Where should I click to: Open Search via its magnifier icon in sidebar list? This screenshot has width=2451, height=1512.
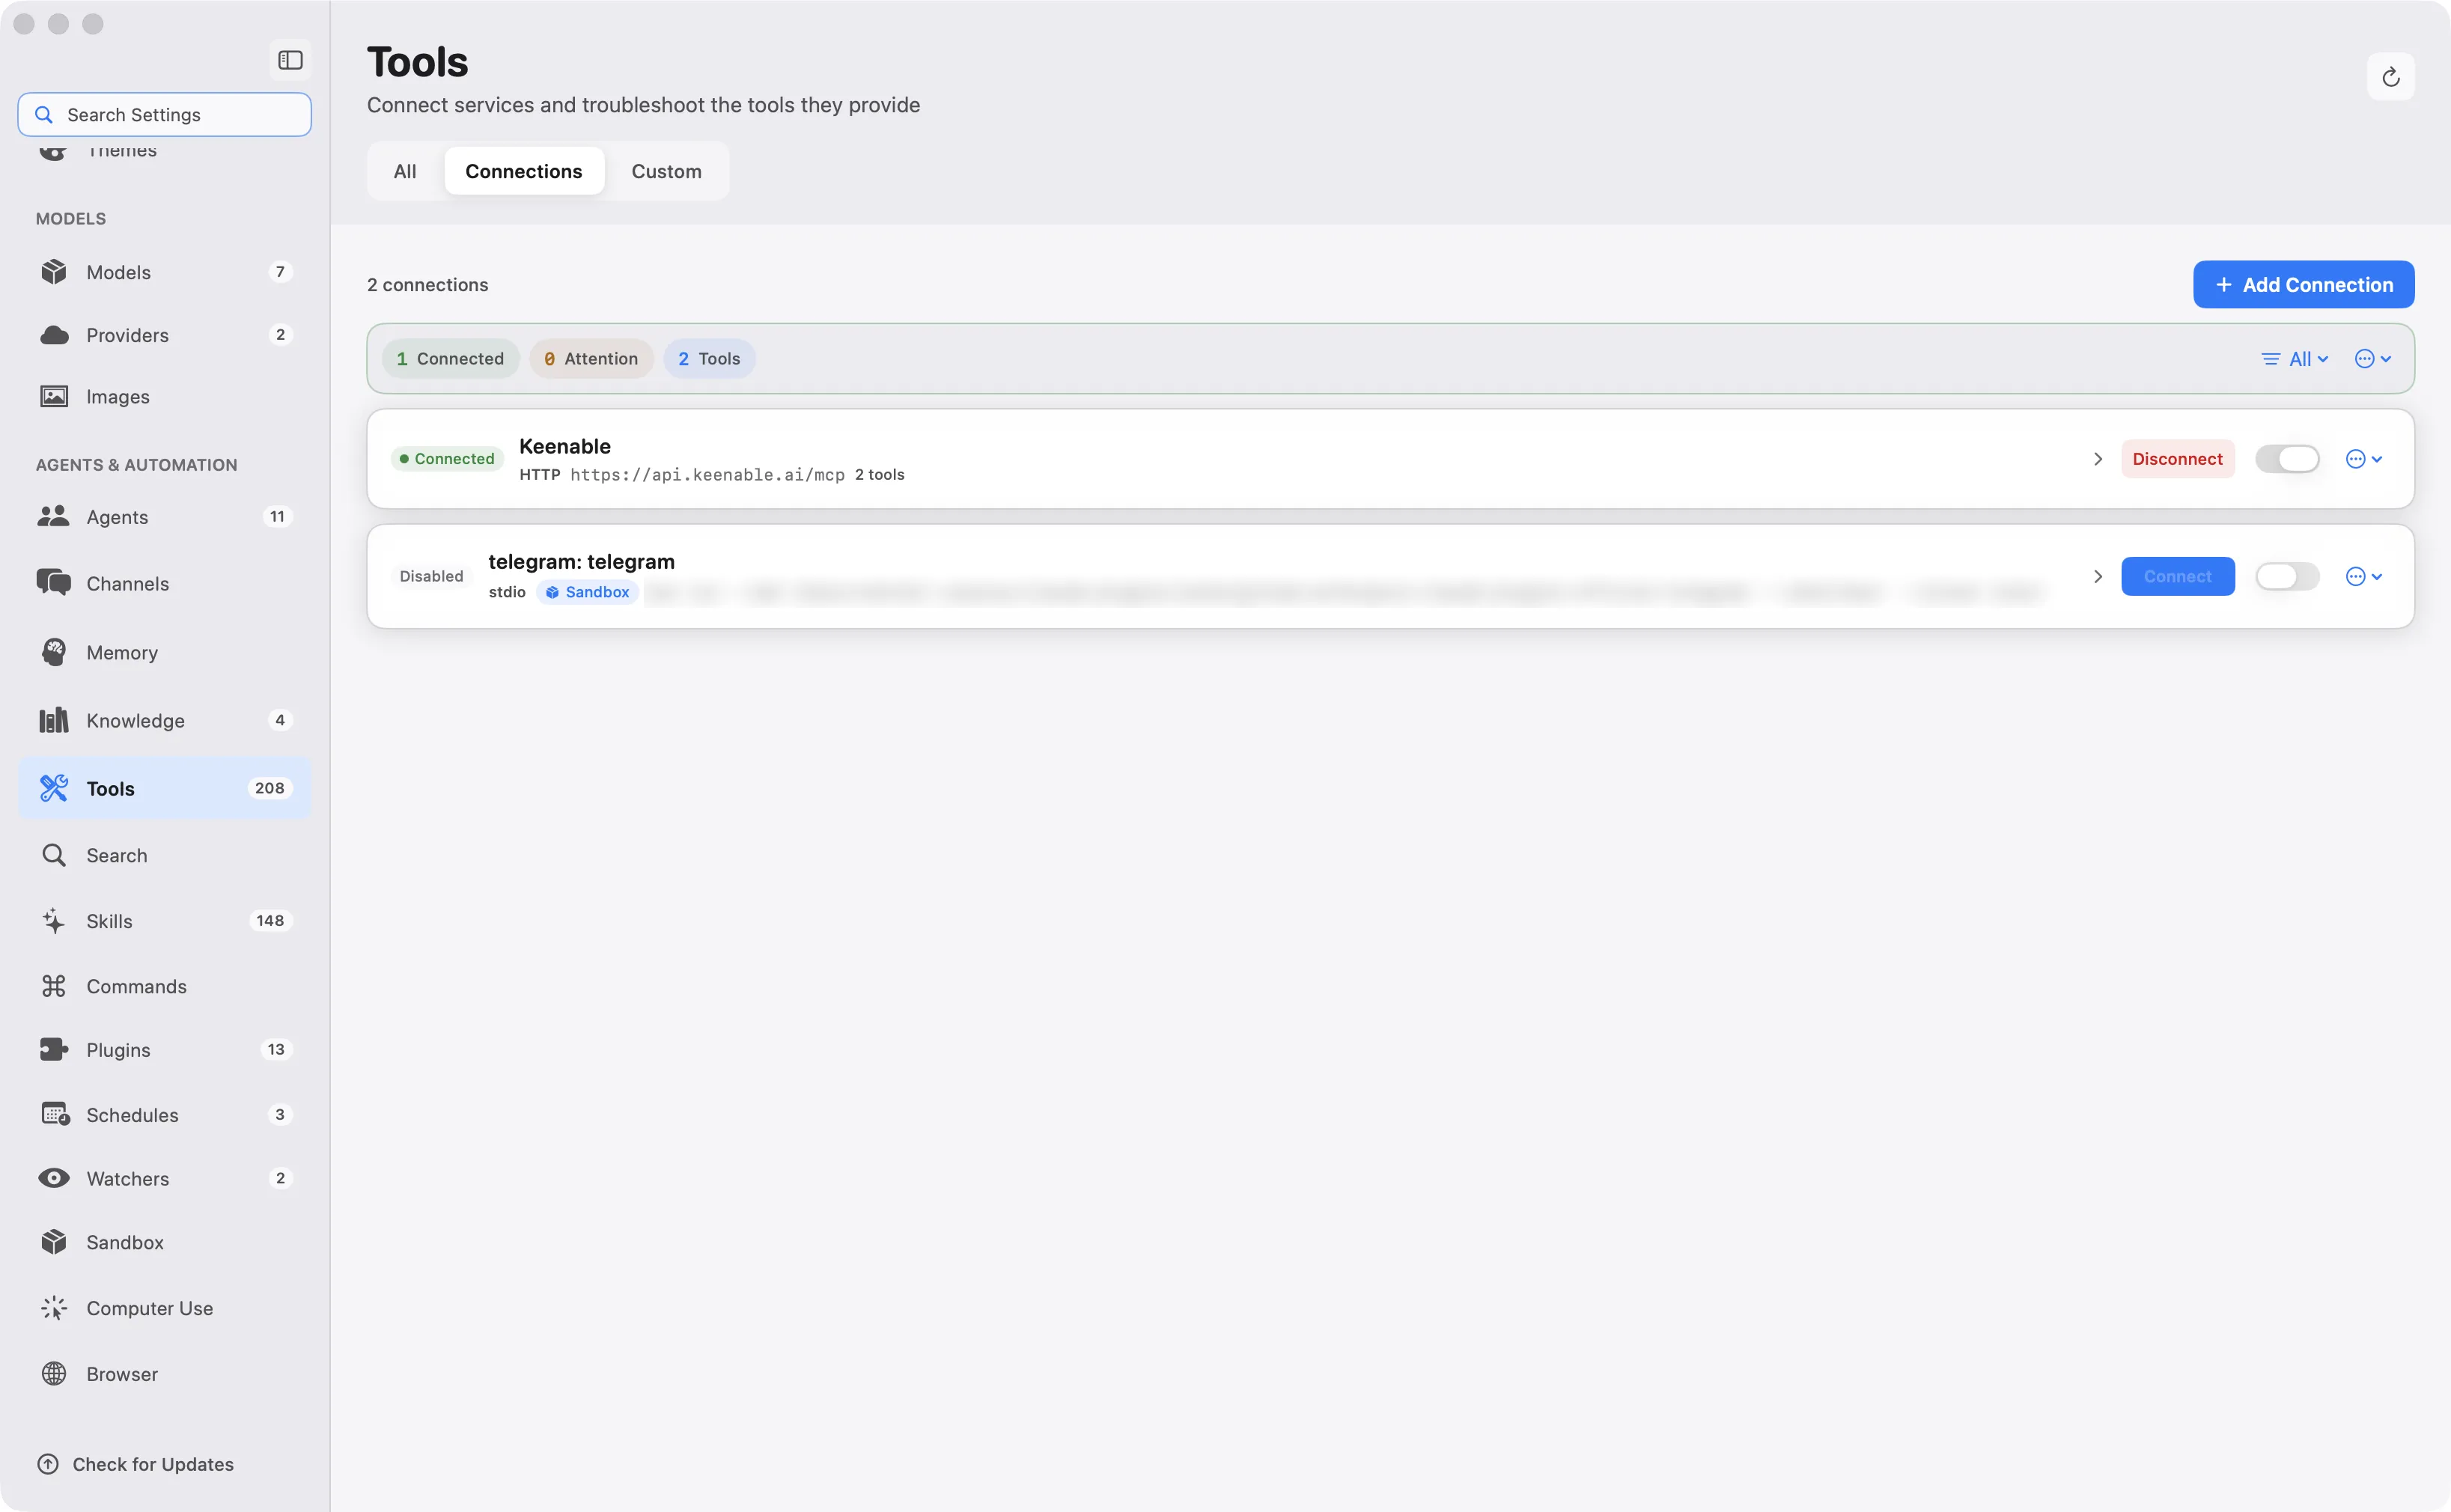54,855
